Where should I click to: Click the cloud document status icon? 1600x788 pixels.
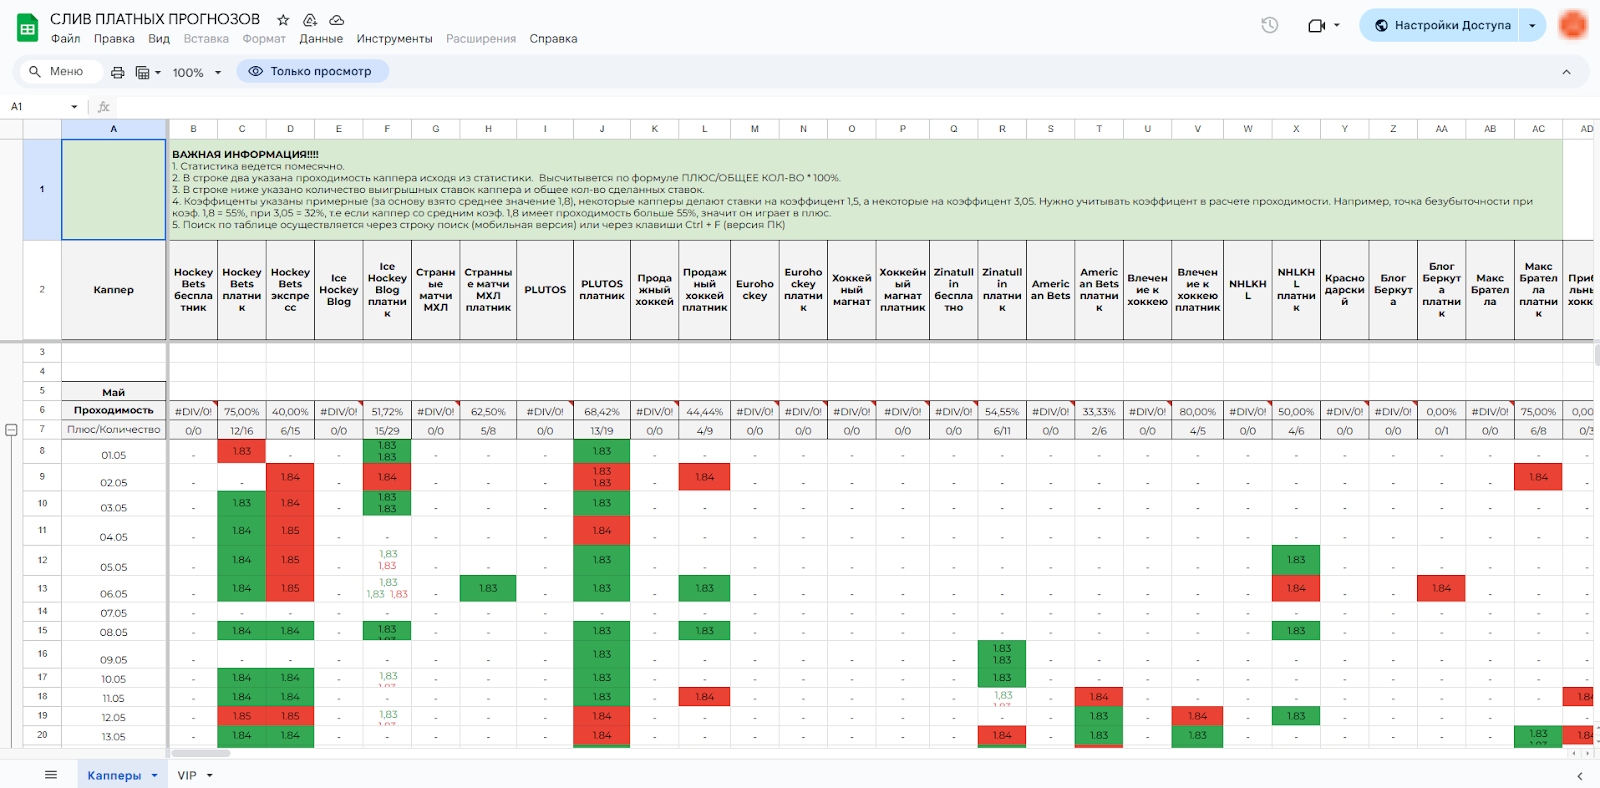(x=337, y=20)
